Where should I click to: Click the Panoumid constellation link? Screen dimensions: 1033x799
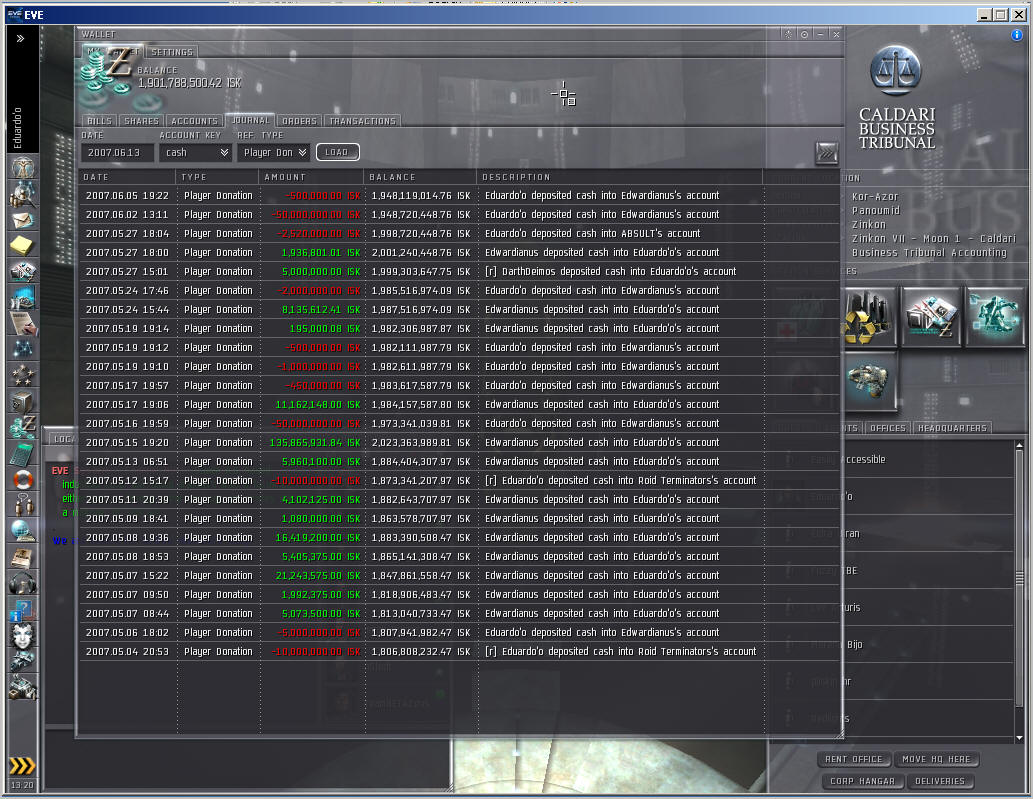[x=876, y=211]
